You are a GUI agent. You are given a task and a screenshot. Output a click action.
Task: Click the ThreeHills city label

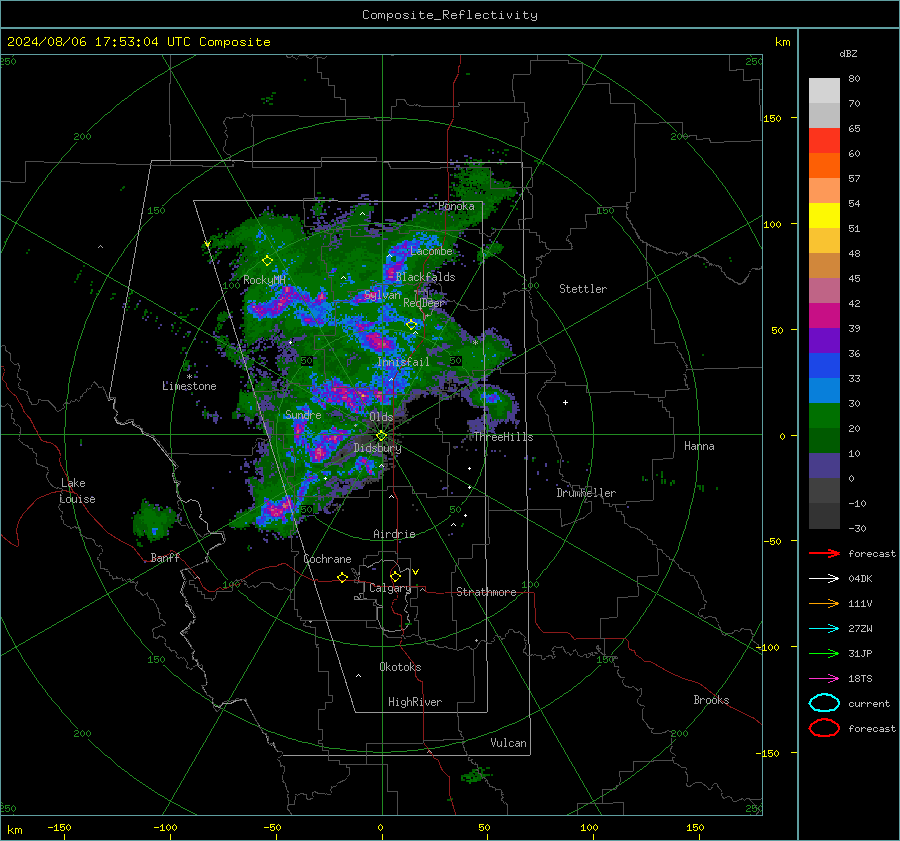[x=503, y=437]
